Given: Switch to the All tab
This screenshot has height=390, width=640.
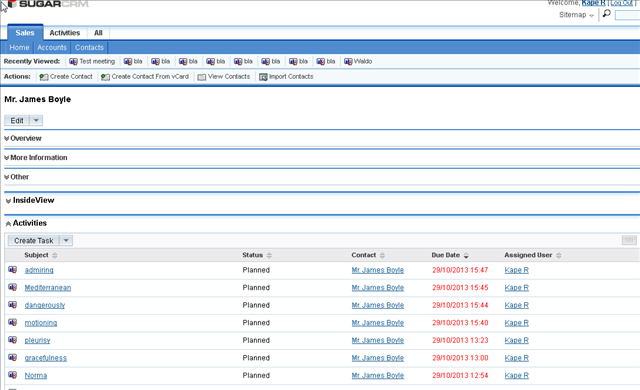Looking at the screenshot, I should pos(98,33).
